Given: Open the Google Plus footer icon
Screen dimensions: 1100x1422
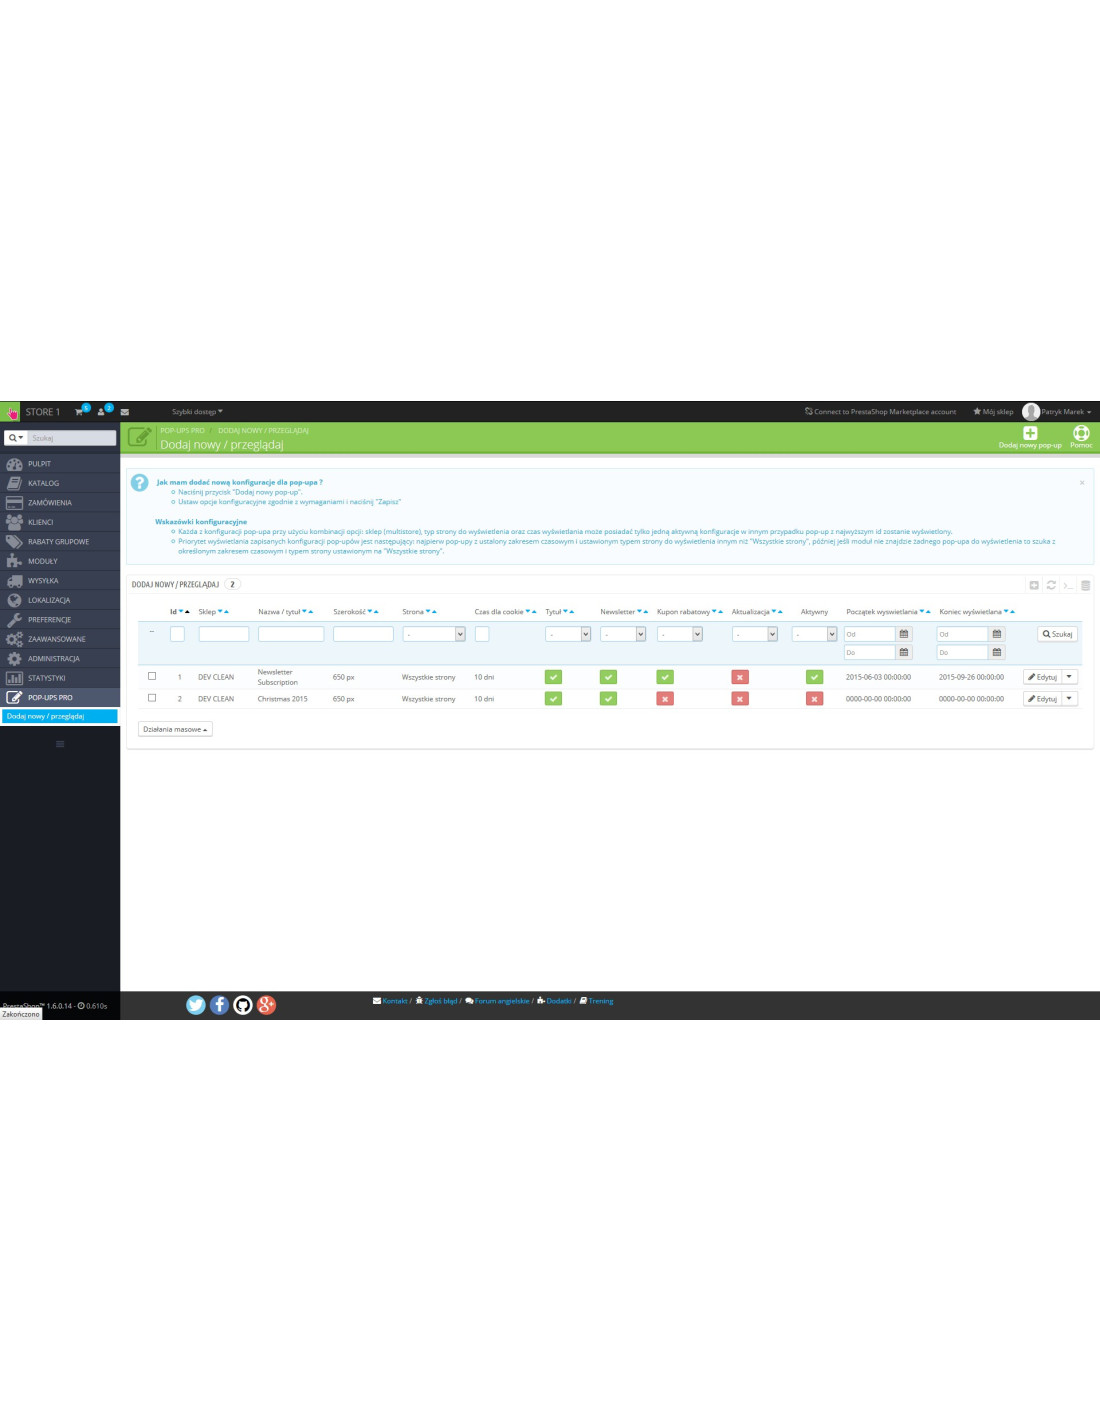Looking at the screenshot, I should pos(266,1005).
